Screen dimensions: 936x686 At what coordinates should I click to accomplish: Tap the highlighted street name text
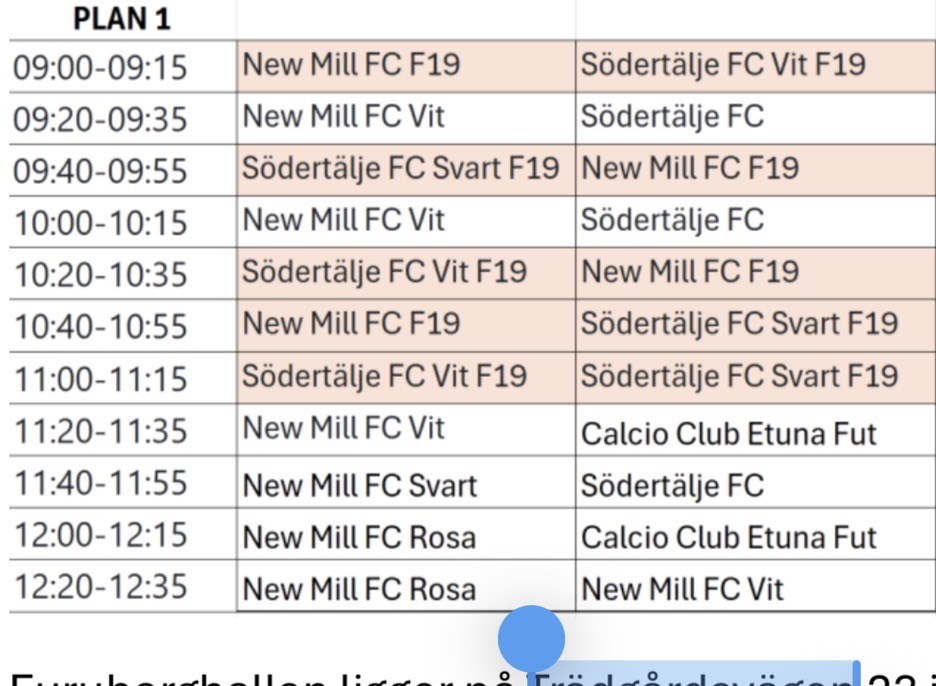coord(692,676)
